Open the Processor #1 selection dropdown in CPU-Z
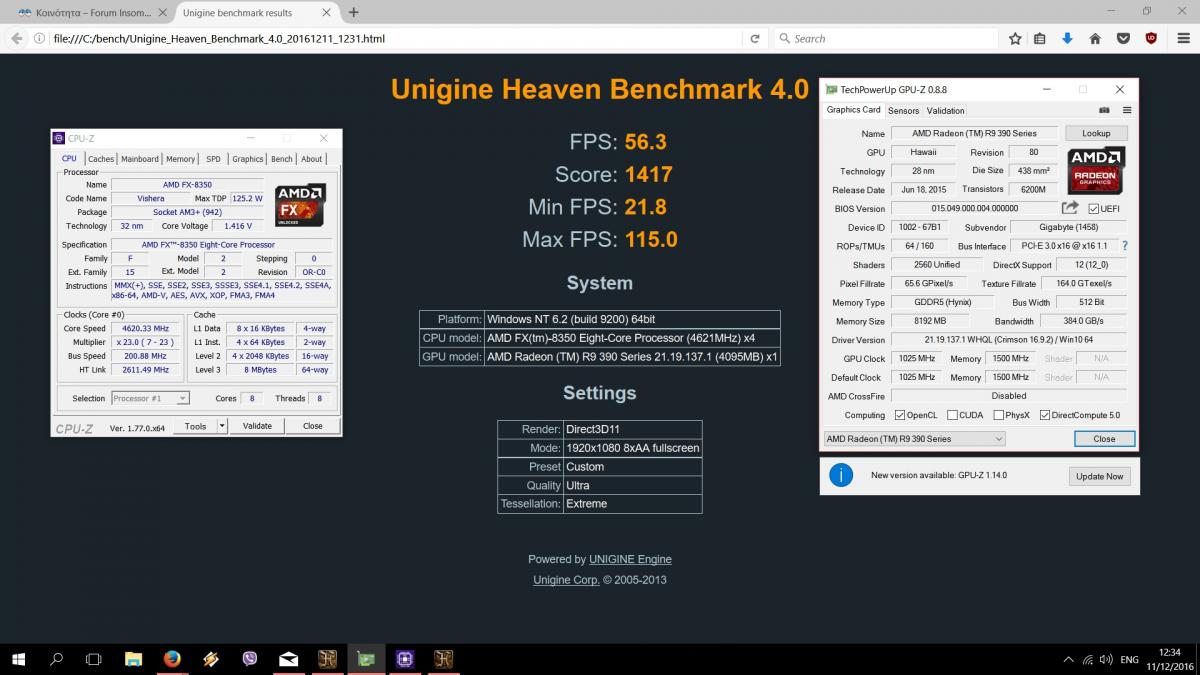Image resolution: width=1200 pixels, height=675 pixels. coord(150,398)
